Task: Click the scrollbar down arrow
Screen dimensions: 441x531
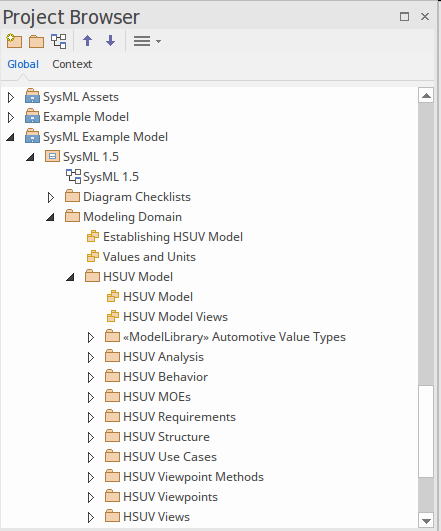Action: click(426, 520)
